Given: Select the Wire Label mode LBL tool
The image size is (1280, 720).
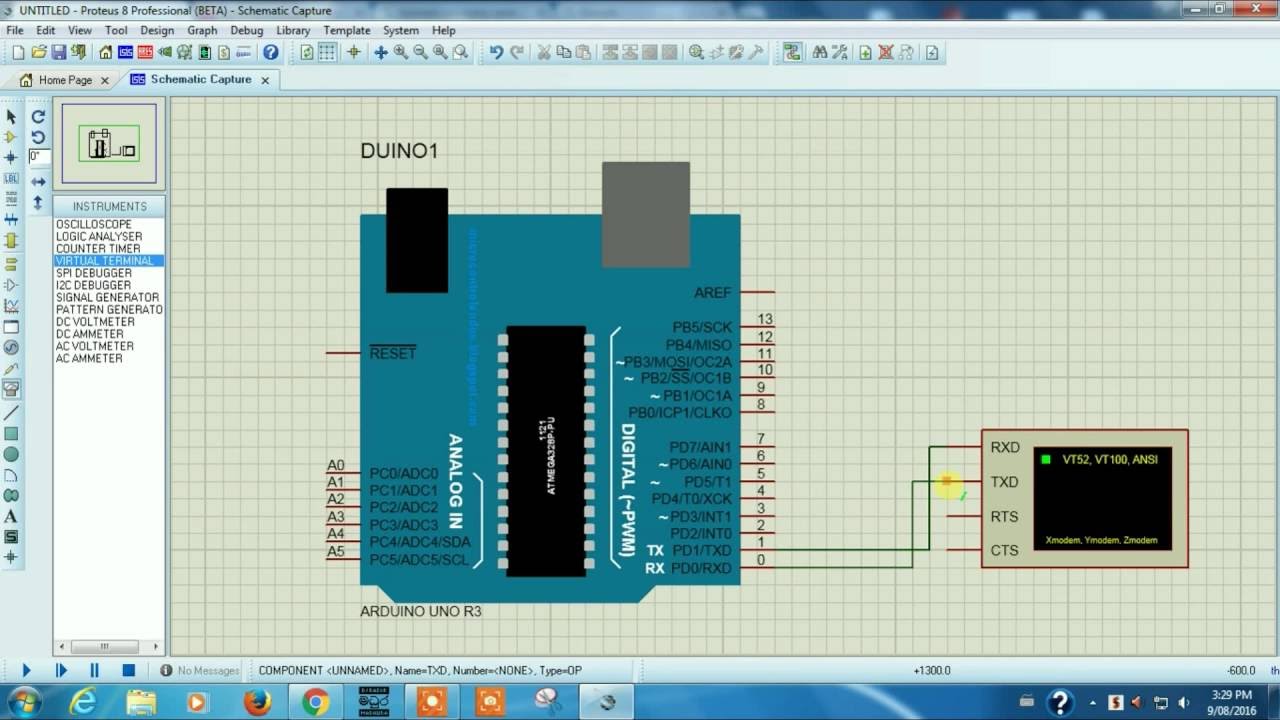Looking at the screenshot, I should [11, 178].
